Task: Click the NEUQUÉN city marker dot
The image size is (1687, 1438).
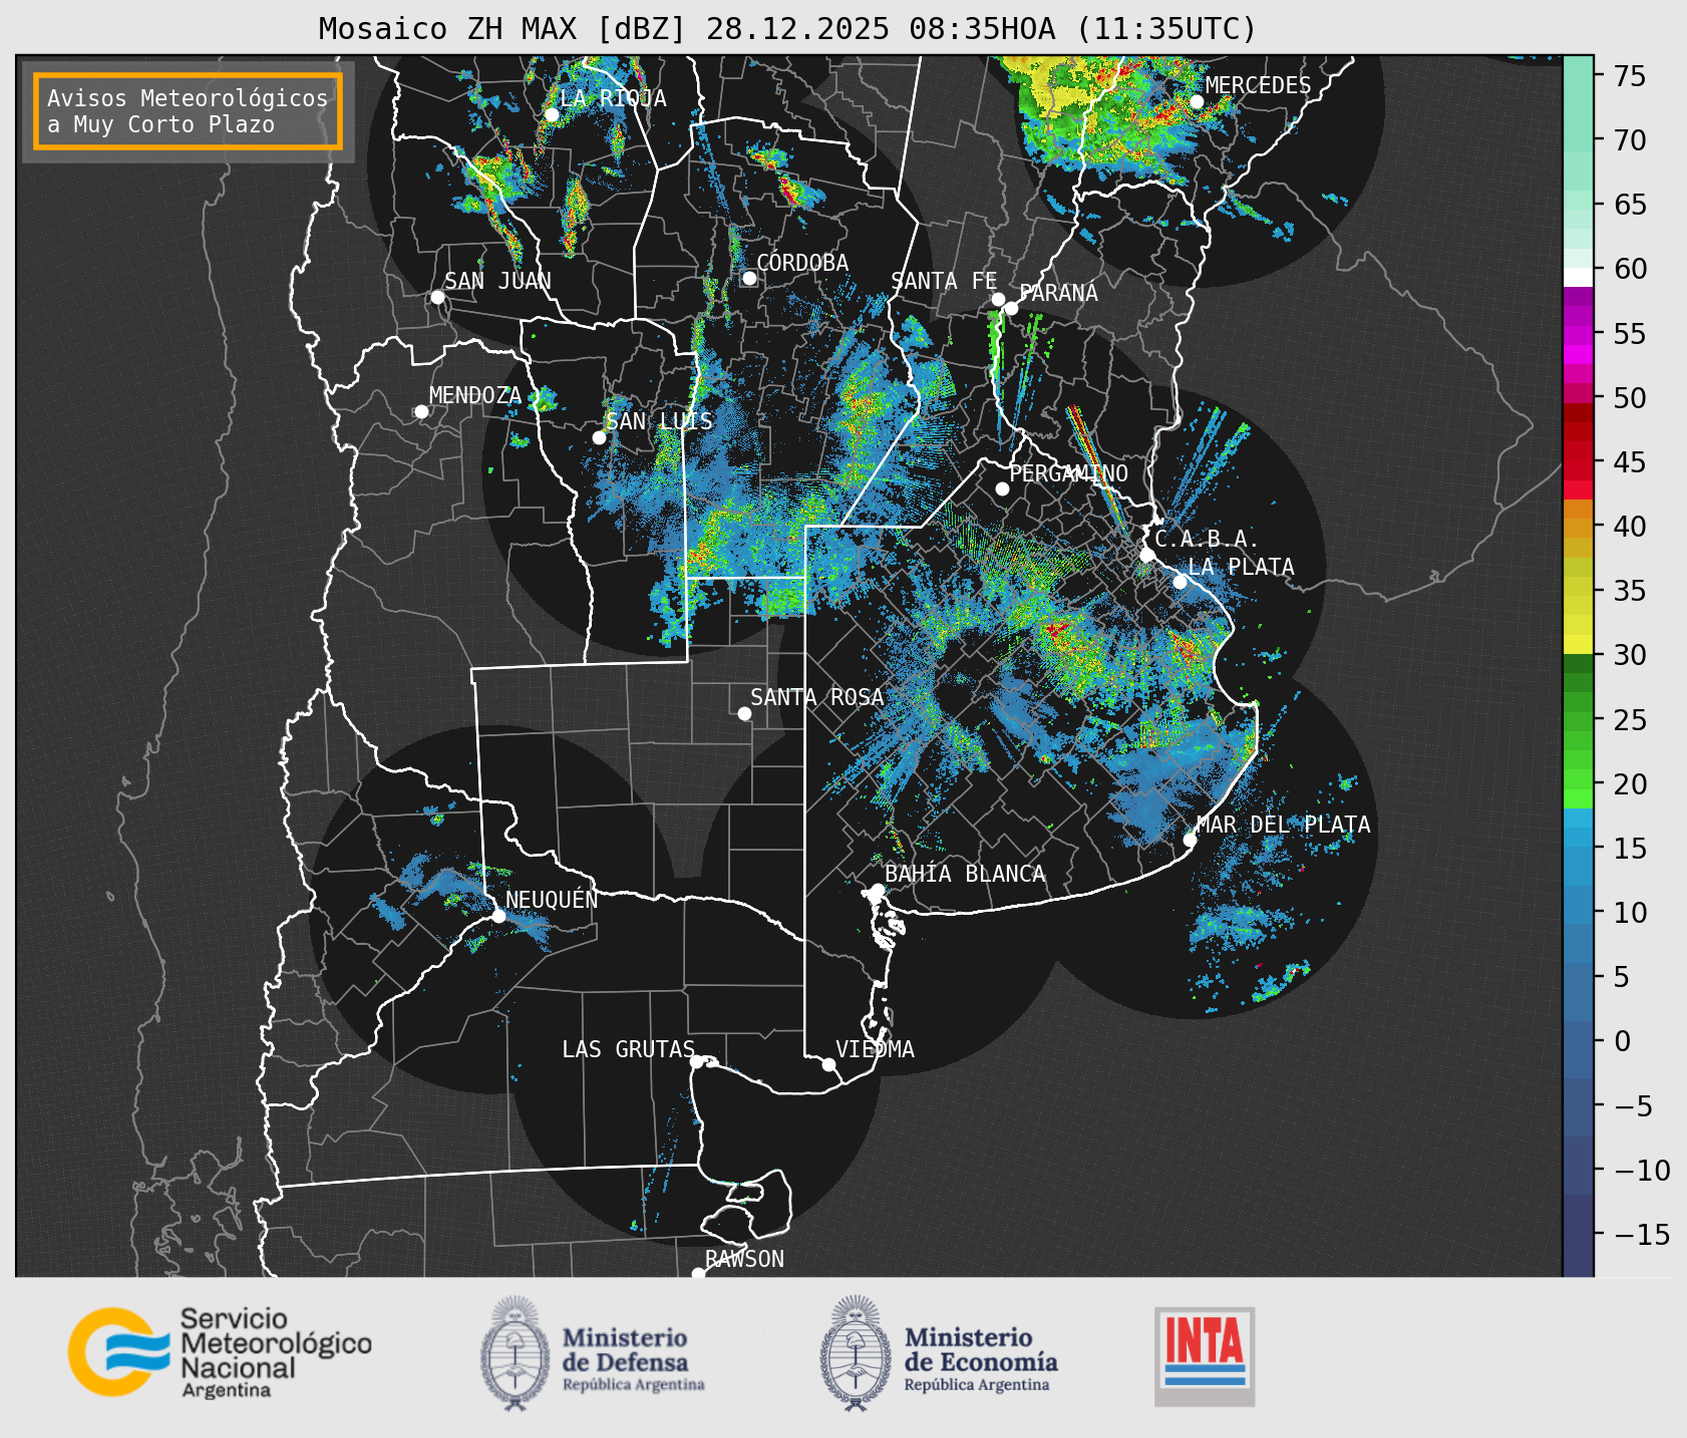Action: pyautogui.click(x=498, y=916)
